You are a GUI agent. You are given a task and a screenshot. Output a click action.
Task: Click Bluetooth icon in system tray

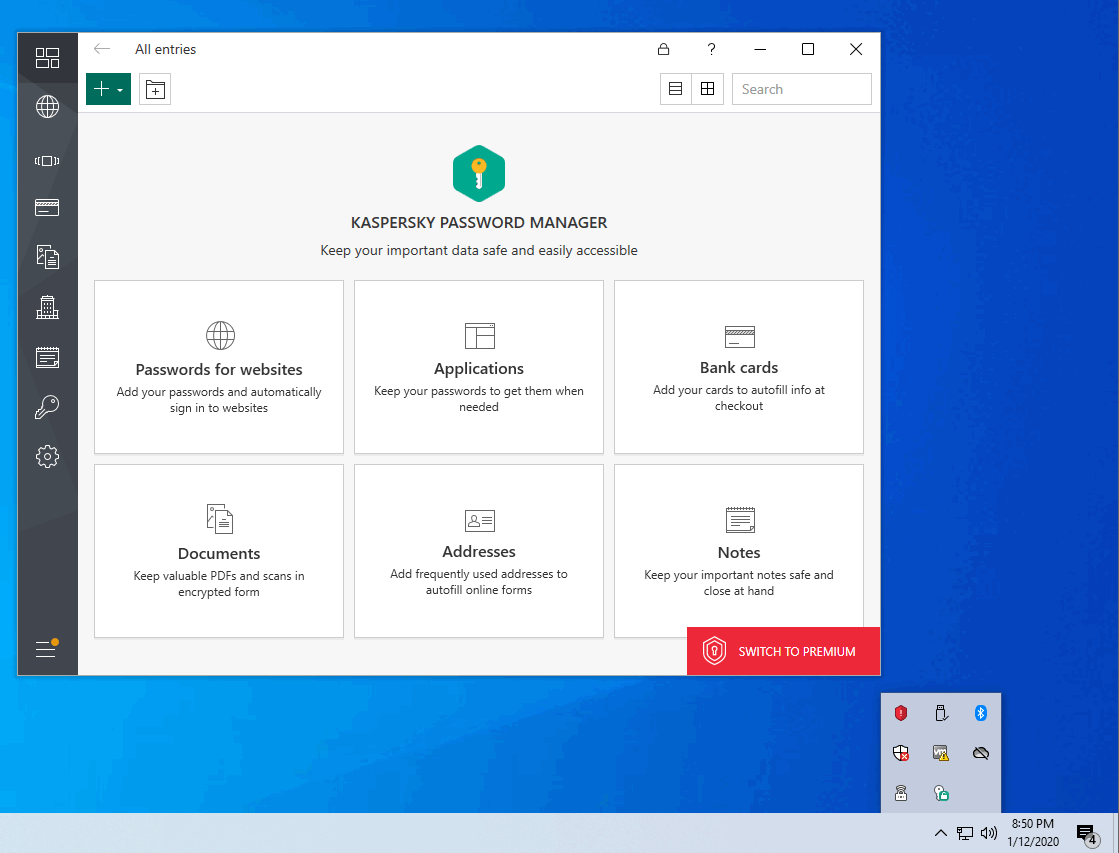click(981, 713)
